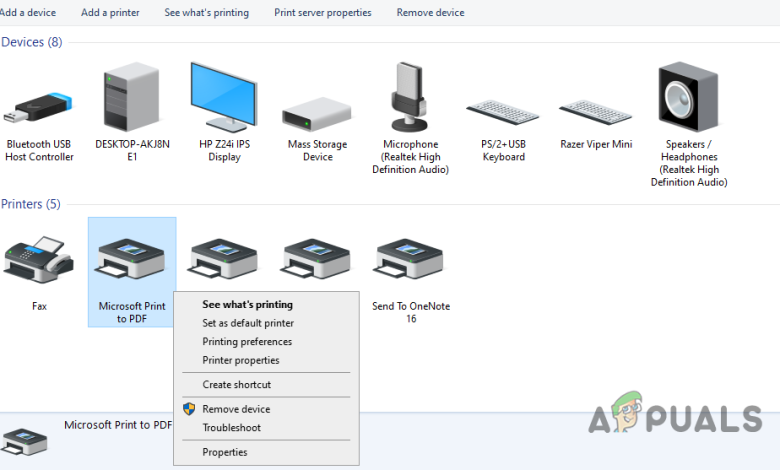Select the Fax printer icon

pos(38,260)
